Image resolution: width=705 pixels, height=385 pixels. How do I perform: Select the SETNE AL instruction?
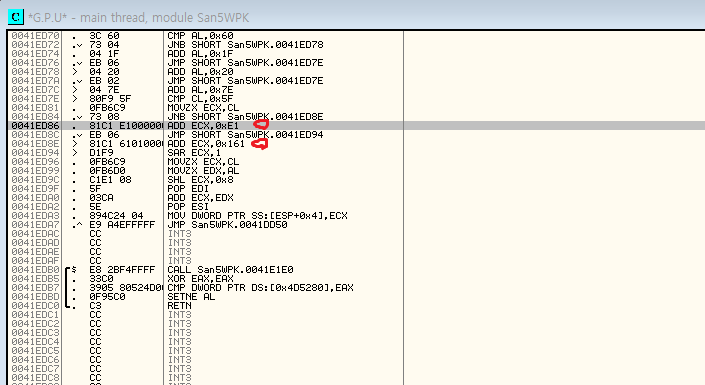(191, 296)
